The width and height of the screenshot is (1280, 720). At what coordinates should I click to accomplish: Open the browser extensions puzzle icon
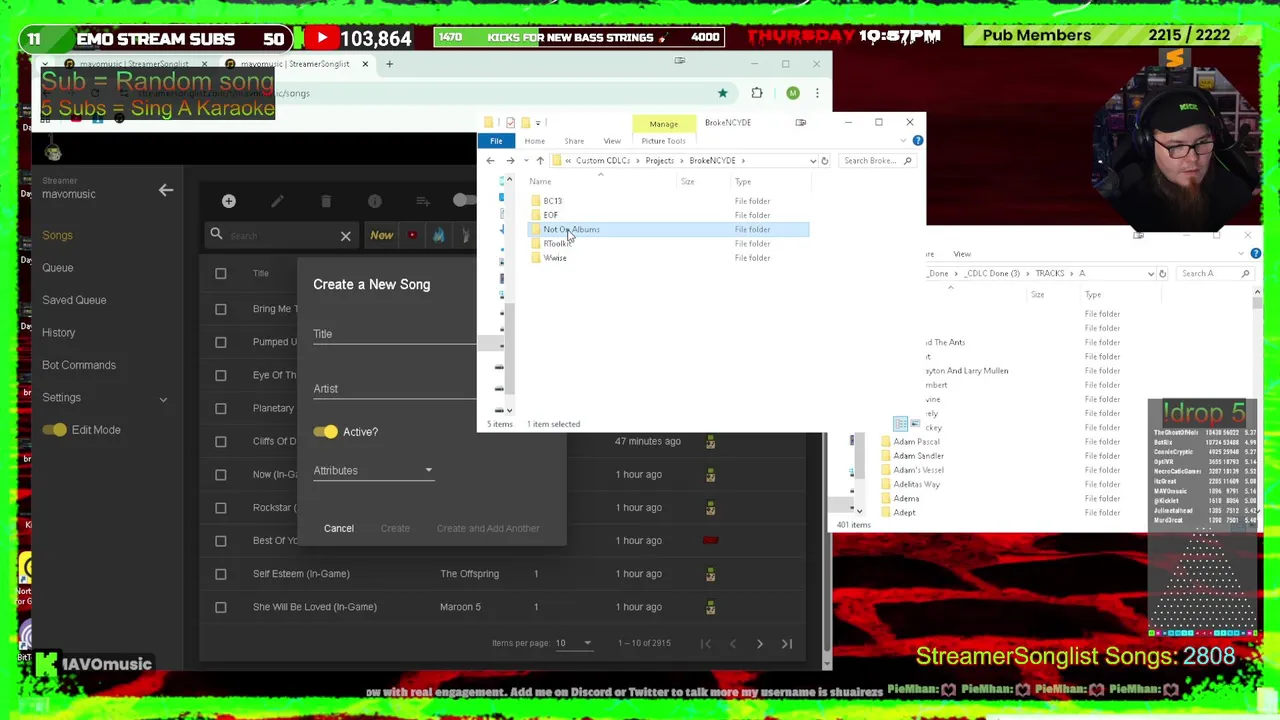point(757,93)
